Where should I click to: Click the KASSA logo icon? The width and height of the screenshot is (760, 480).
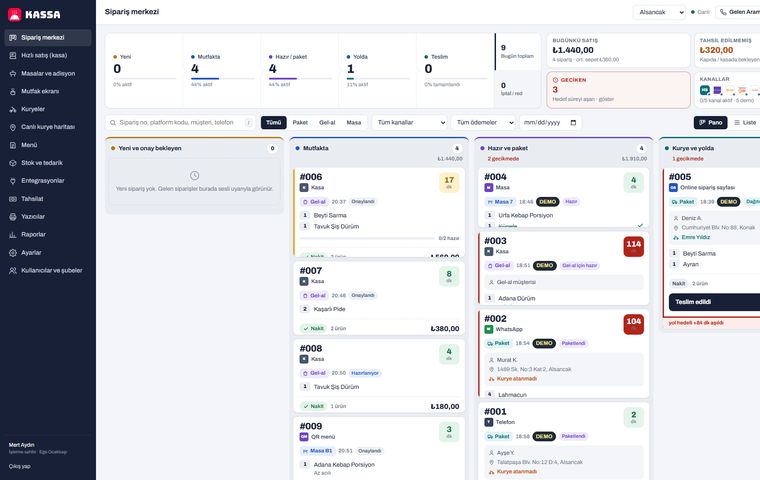pyautogui.click(x=15, y=15)
